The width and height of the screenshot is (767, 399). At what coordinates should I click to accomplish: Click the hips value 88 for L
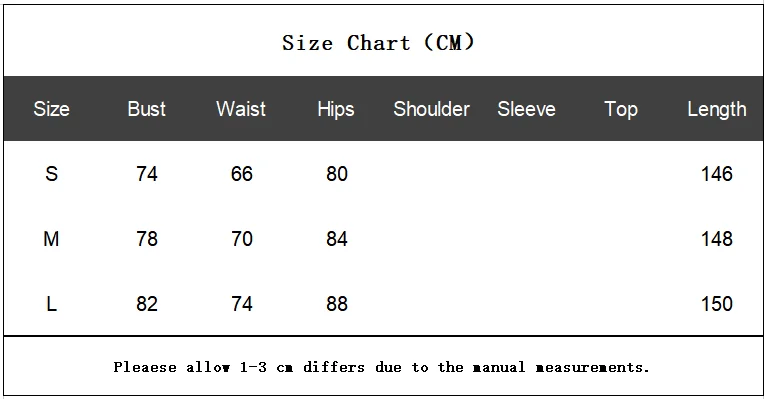337,304
